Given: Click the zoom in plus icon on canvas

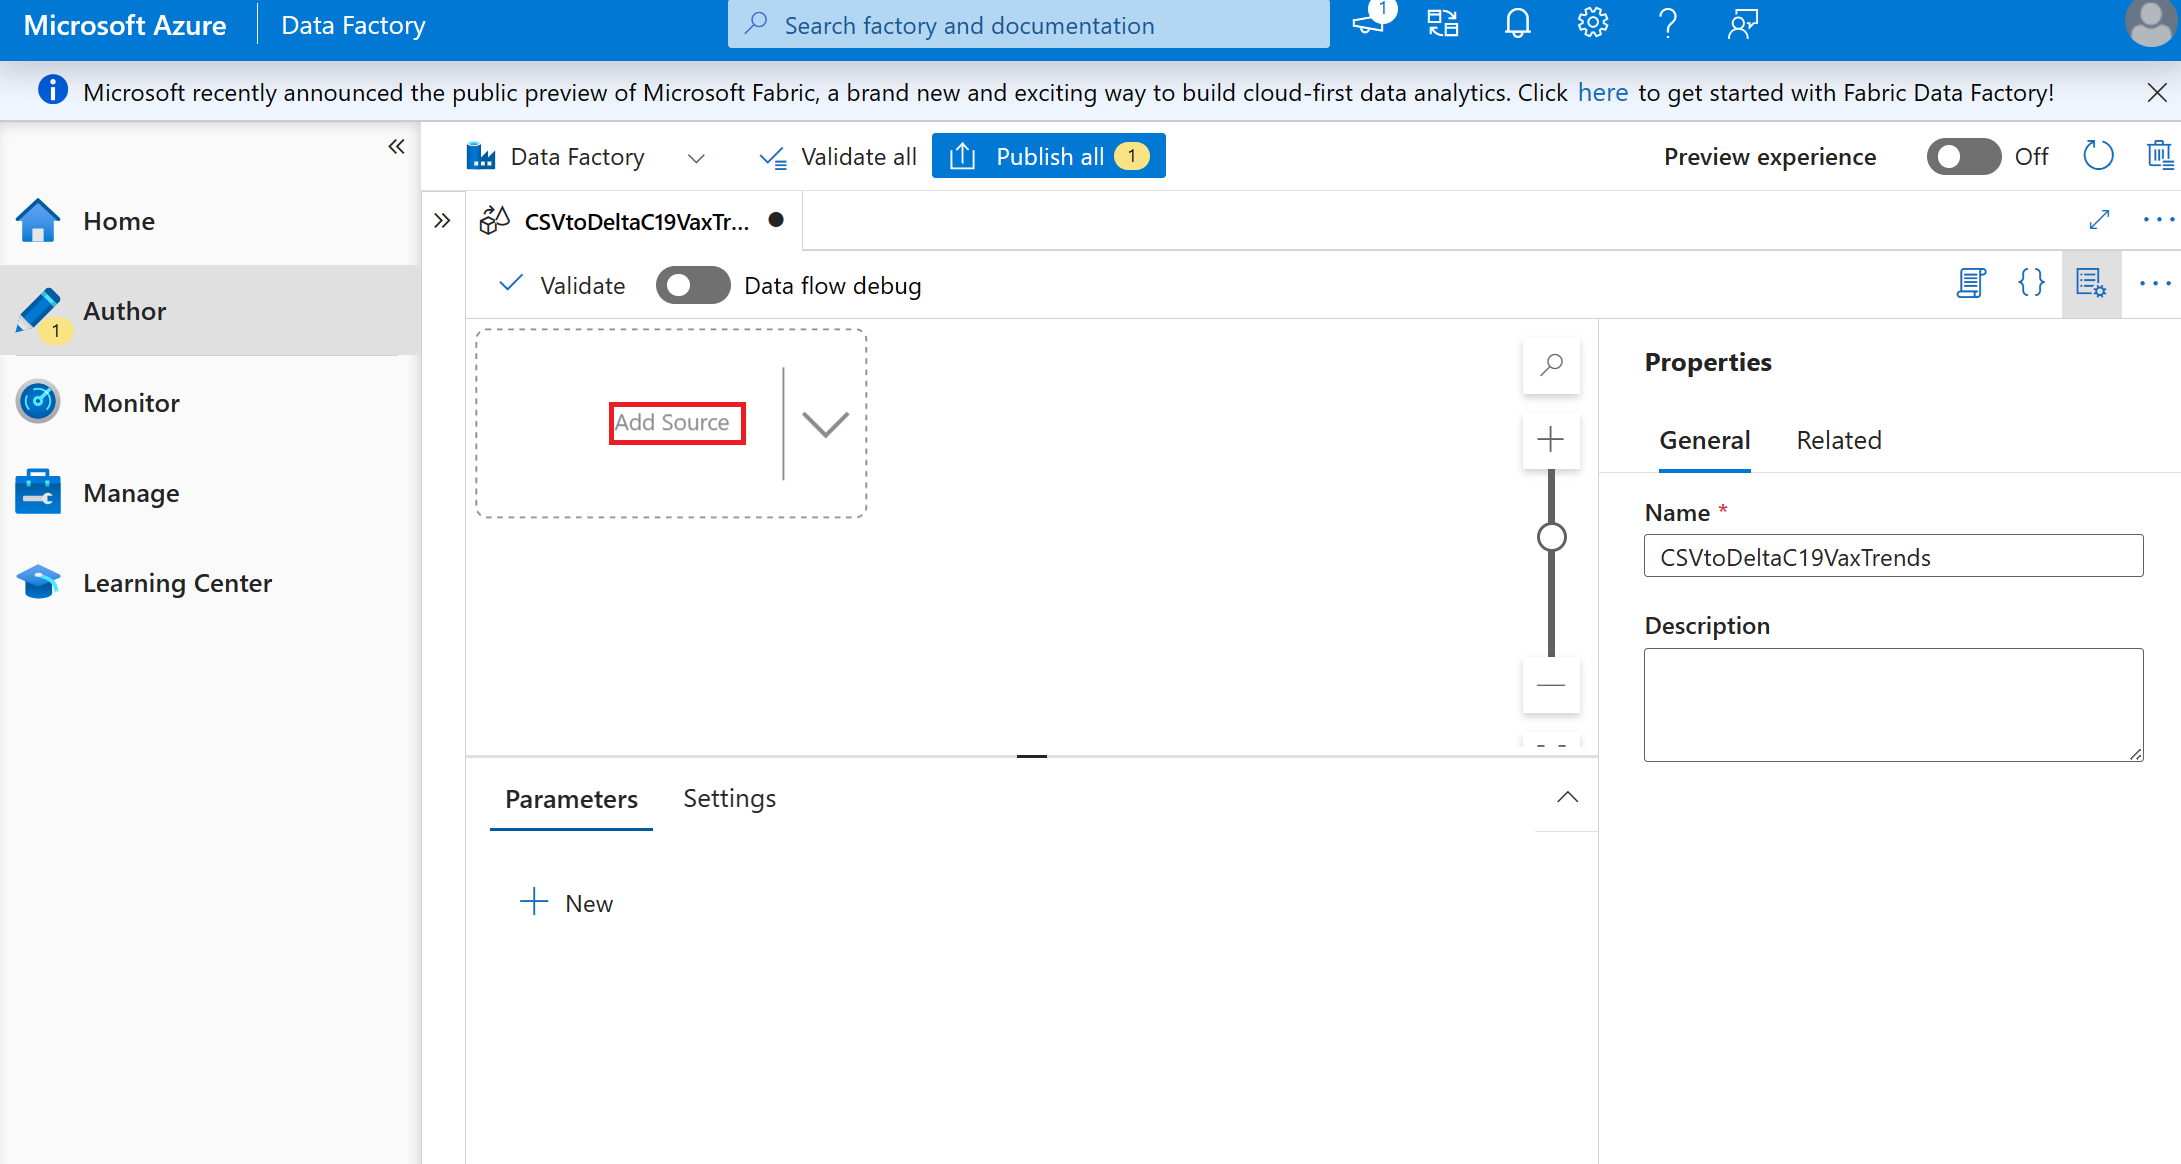Looking at the screenshot, I should pyautogui.click(x=1549, y=438).
